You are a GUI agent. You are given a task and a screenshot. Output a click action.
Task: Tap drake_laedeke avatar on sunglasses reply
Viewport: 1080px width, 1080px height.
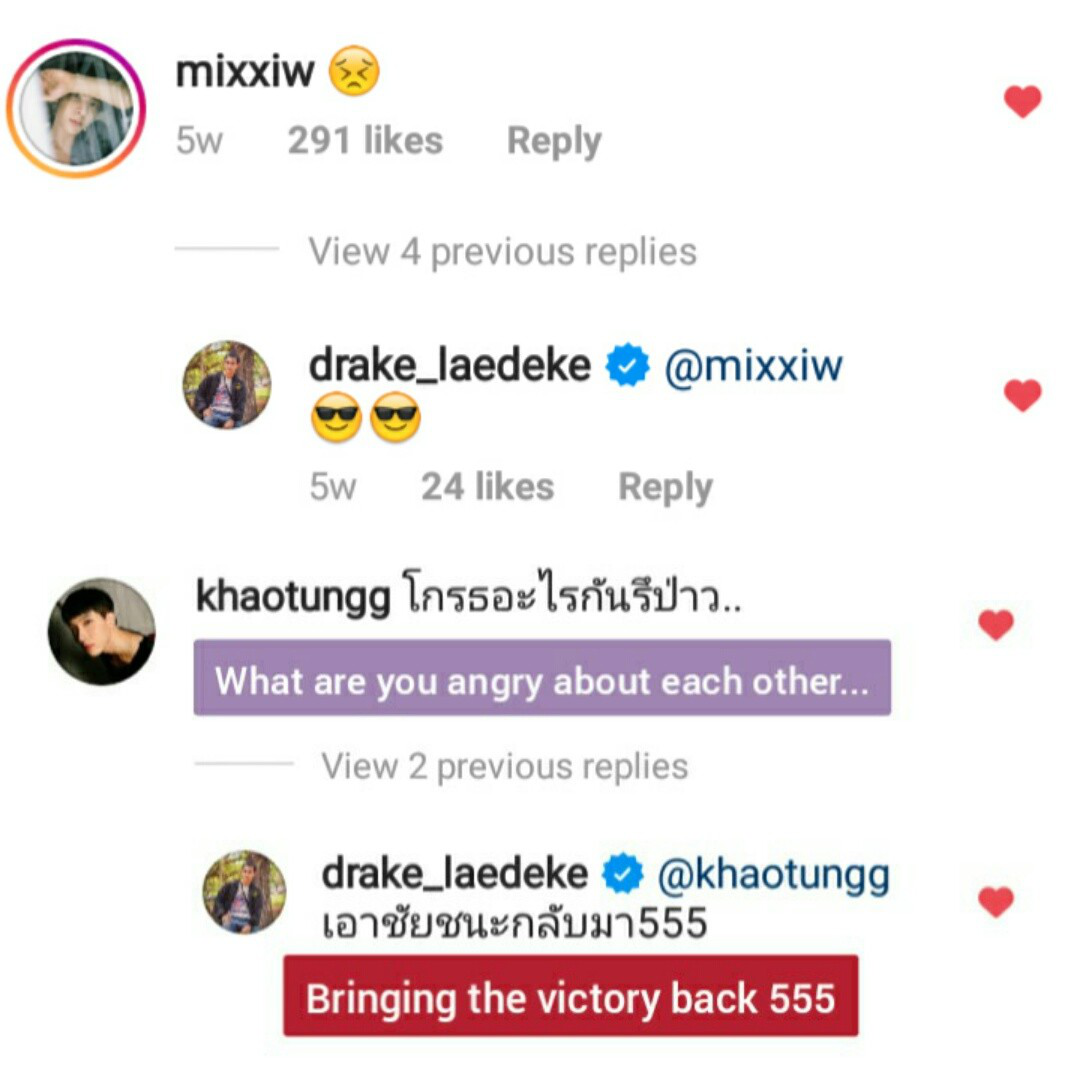(227, 384)
